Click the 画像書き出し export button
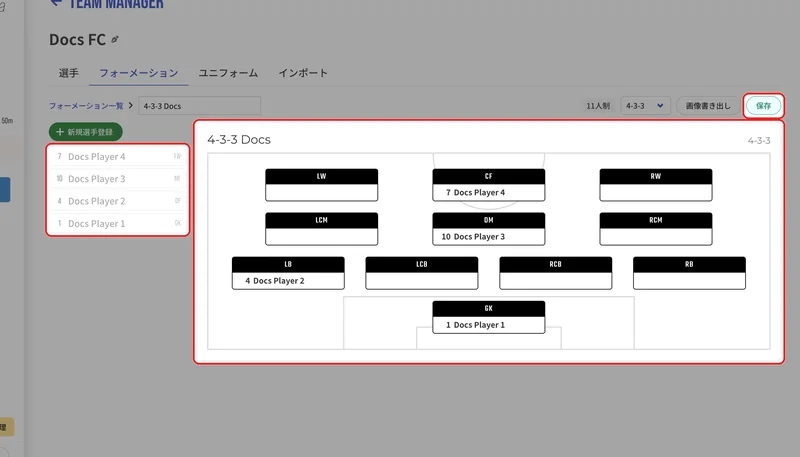Viewport: 800px width, 457px height. click(x=708, y=106)
